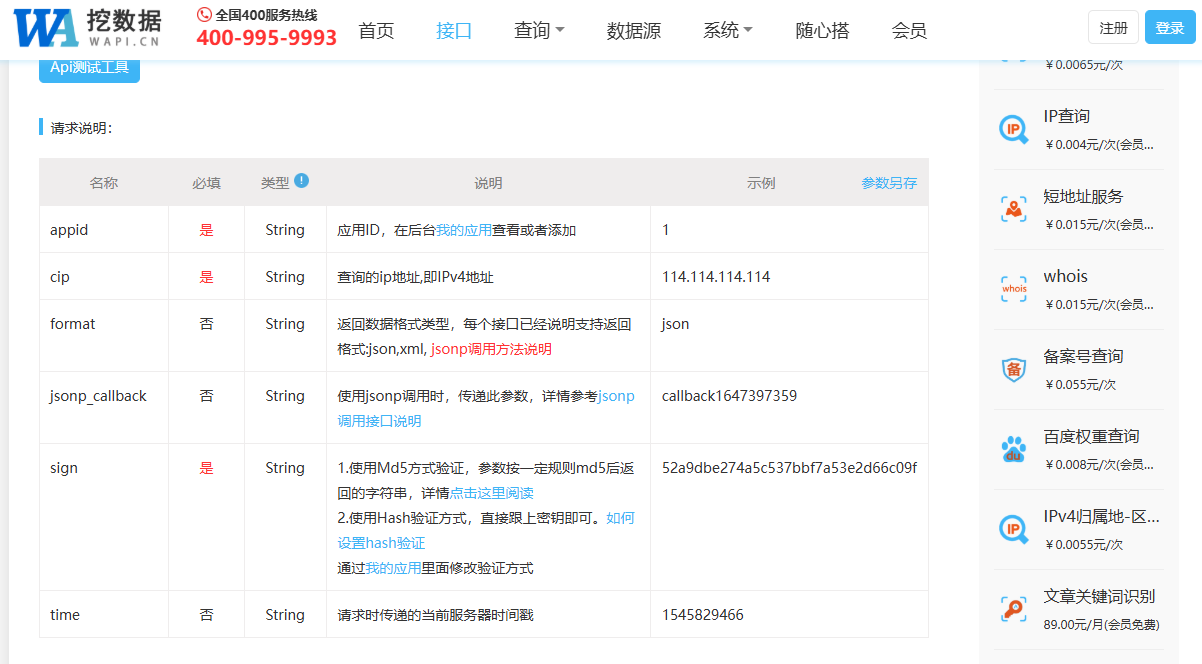The width and height of the screenshot is (1202, 664).
Task: Click the 百度权重查询 paw icon
Action: point(1014,449)
